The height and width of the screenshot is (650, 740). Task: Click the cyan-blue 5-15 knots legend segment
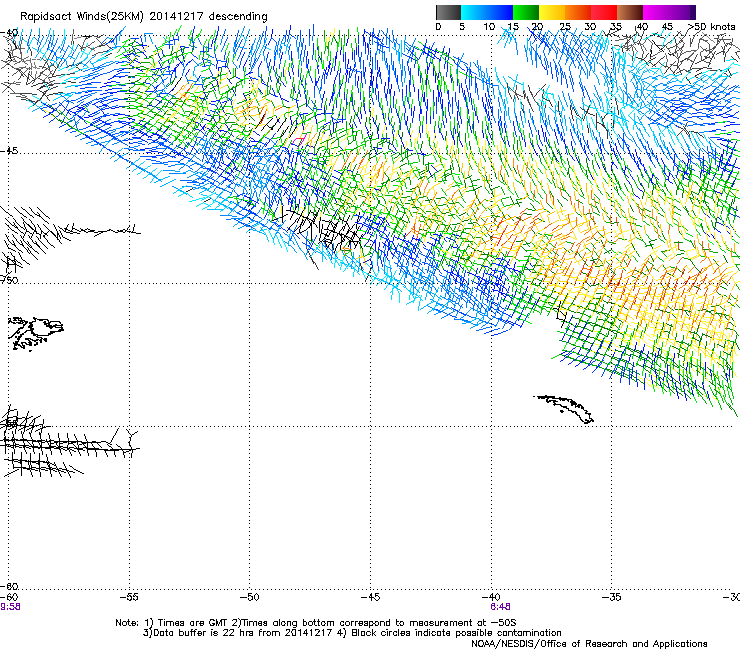pyautogui.click(x=487, y=12)
